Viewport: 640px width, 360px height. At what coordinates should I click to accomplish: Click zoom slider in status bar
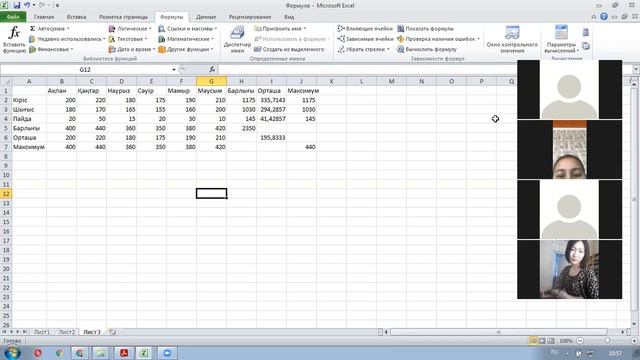[x=607, y=340]
